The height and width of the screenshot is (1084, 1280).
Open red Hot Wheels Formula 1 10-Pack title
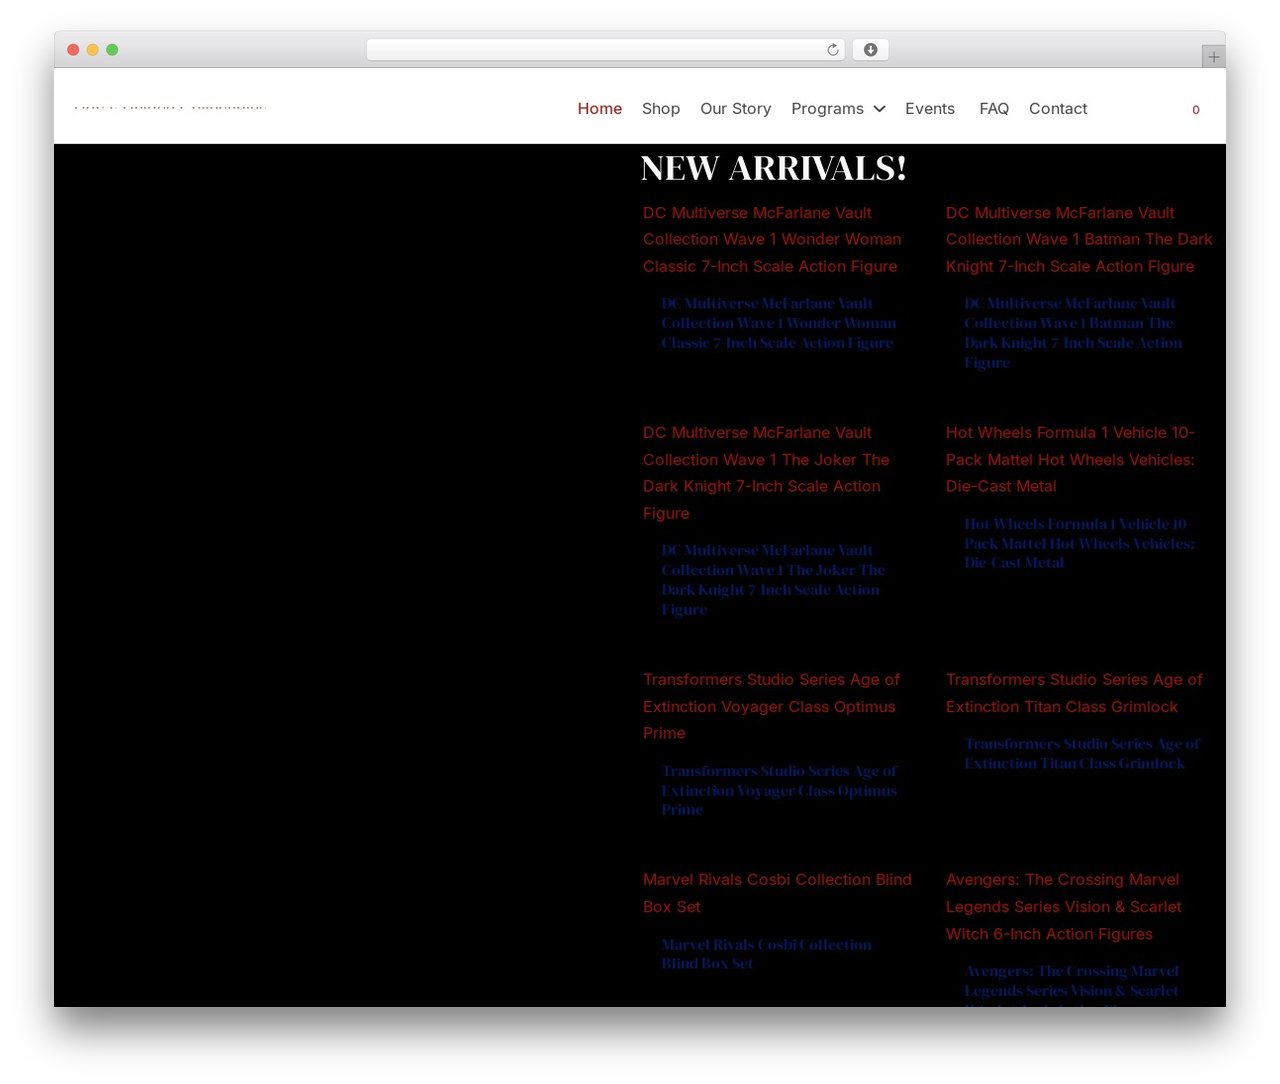1070,459
